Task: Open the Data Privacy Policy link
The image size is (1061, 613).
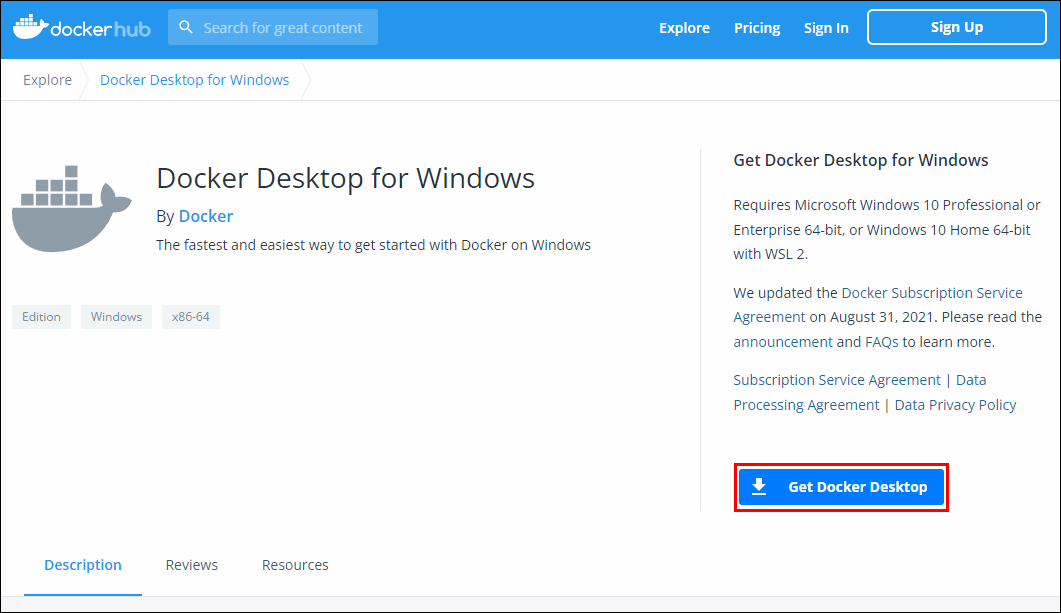Action: (955, 405)
